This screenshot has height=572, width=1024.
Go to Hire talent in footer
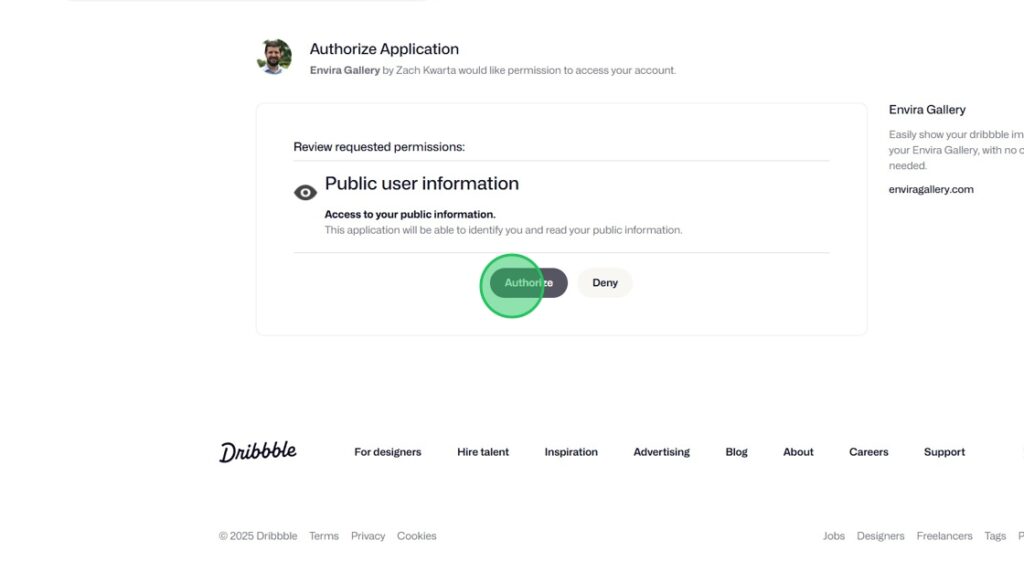(x=483, y=452)
